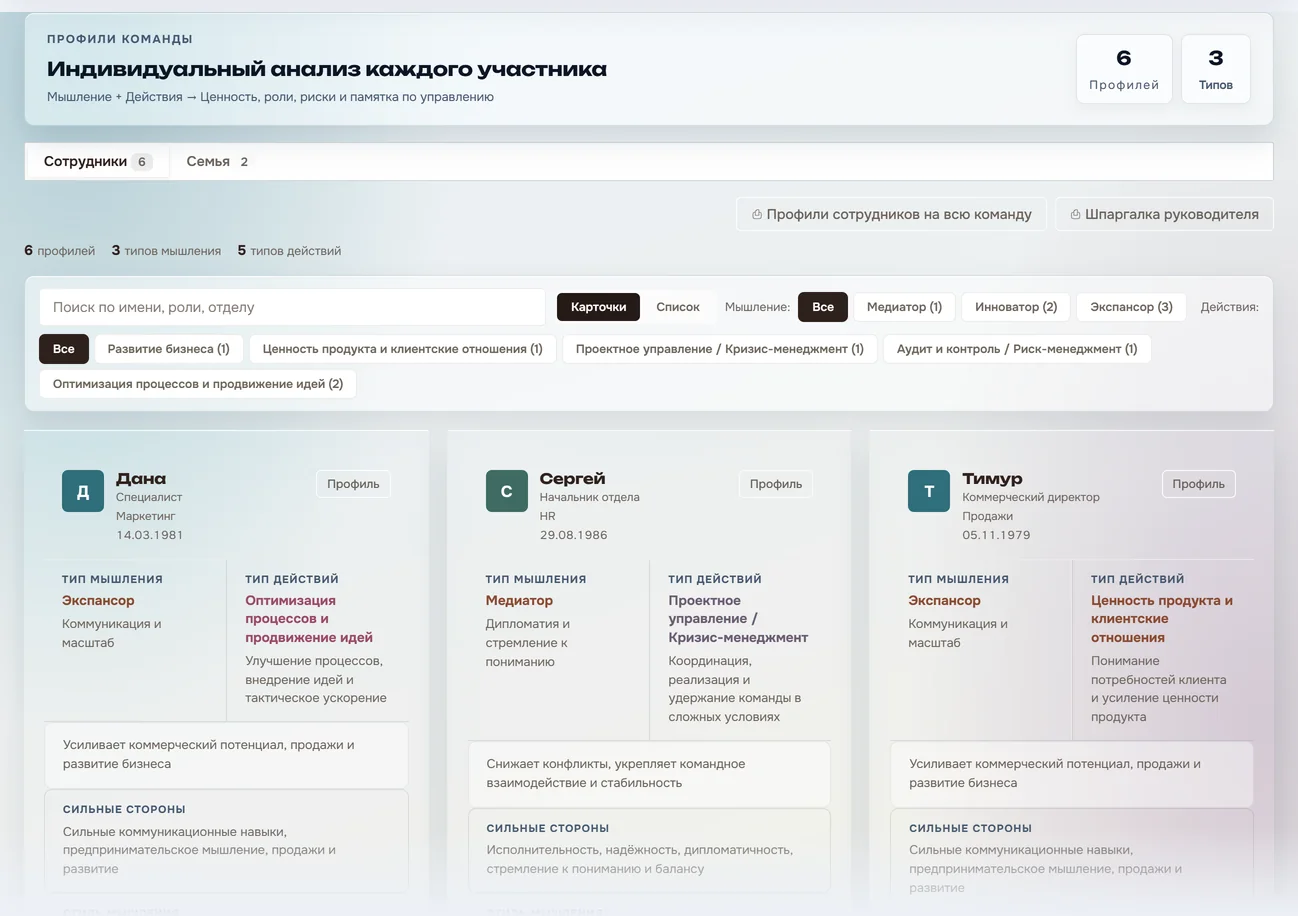Filter by Проектное управление / Кризис-менеджмент (1)

coord(720,349)
